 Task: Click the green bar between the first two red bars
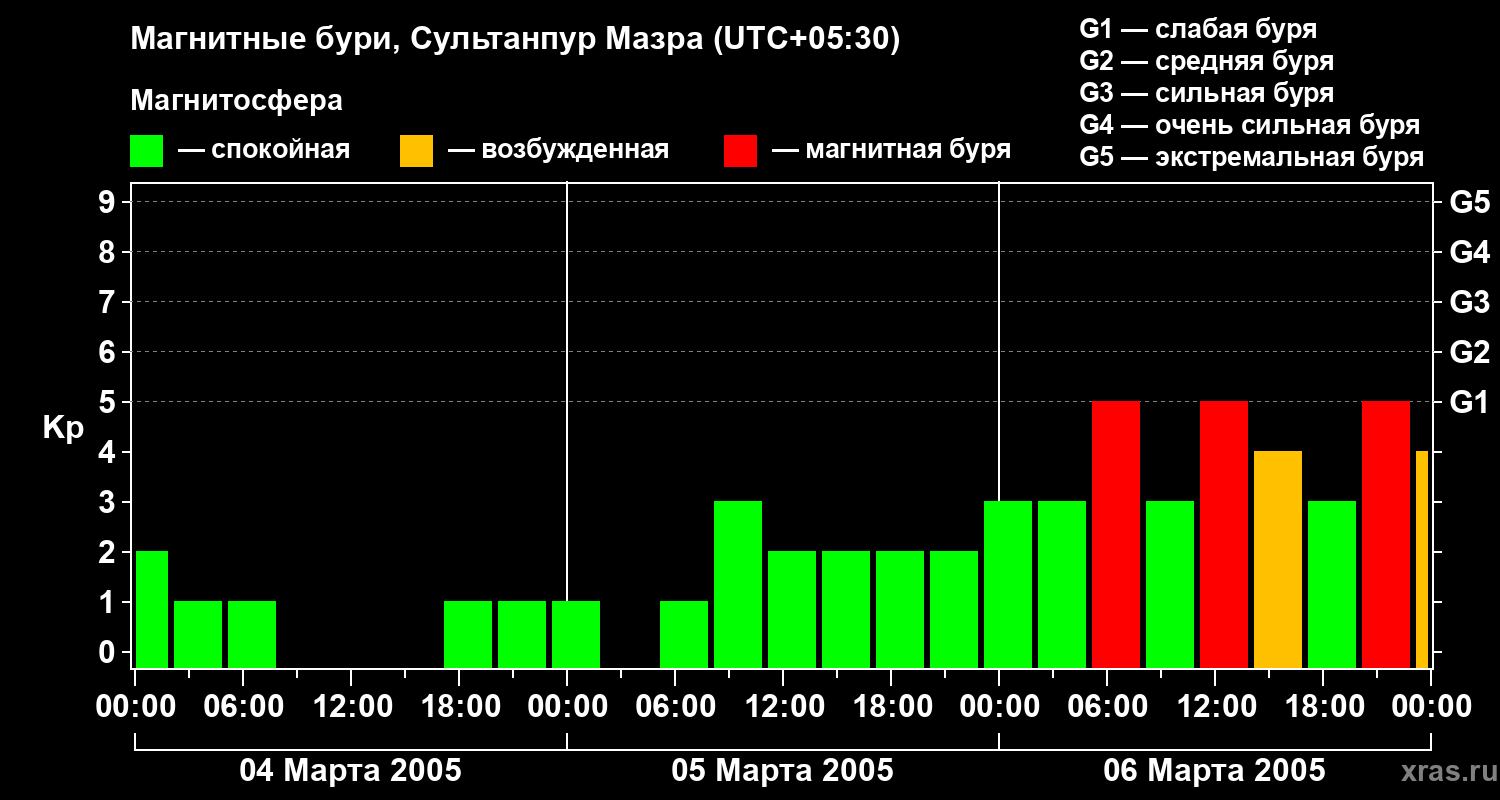(1170, 584)
